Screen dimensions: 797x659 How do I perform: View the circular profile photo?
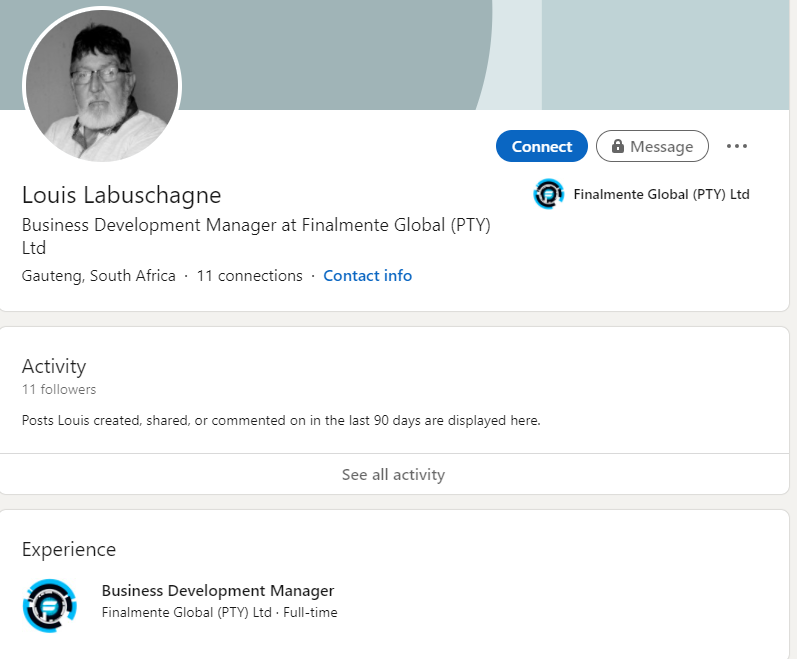coord(101,86)
